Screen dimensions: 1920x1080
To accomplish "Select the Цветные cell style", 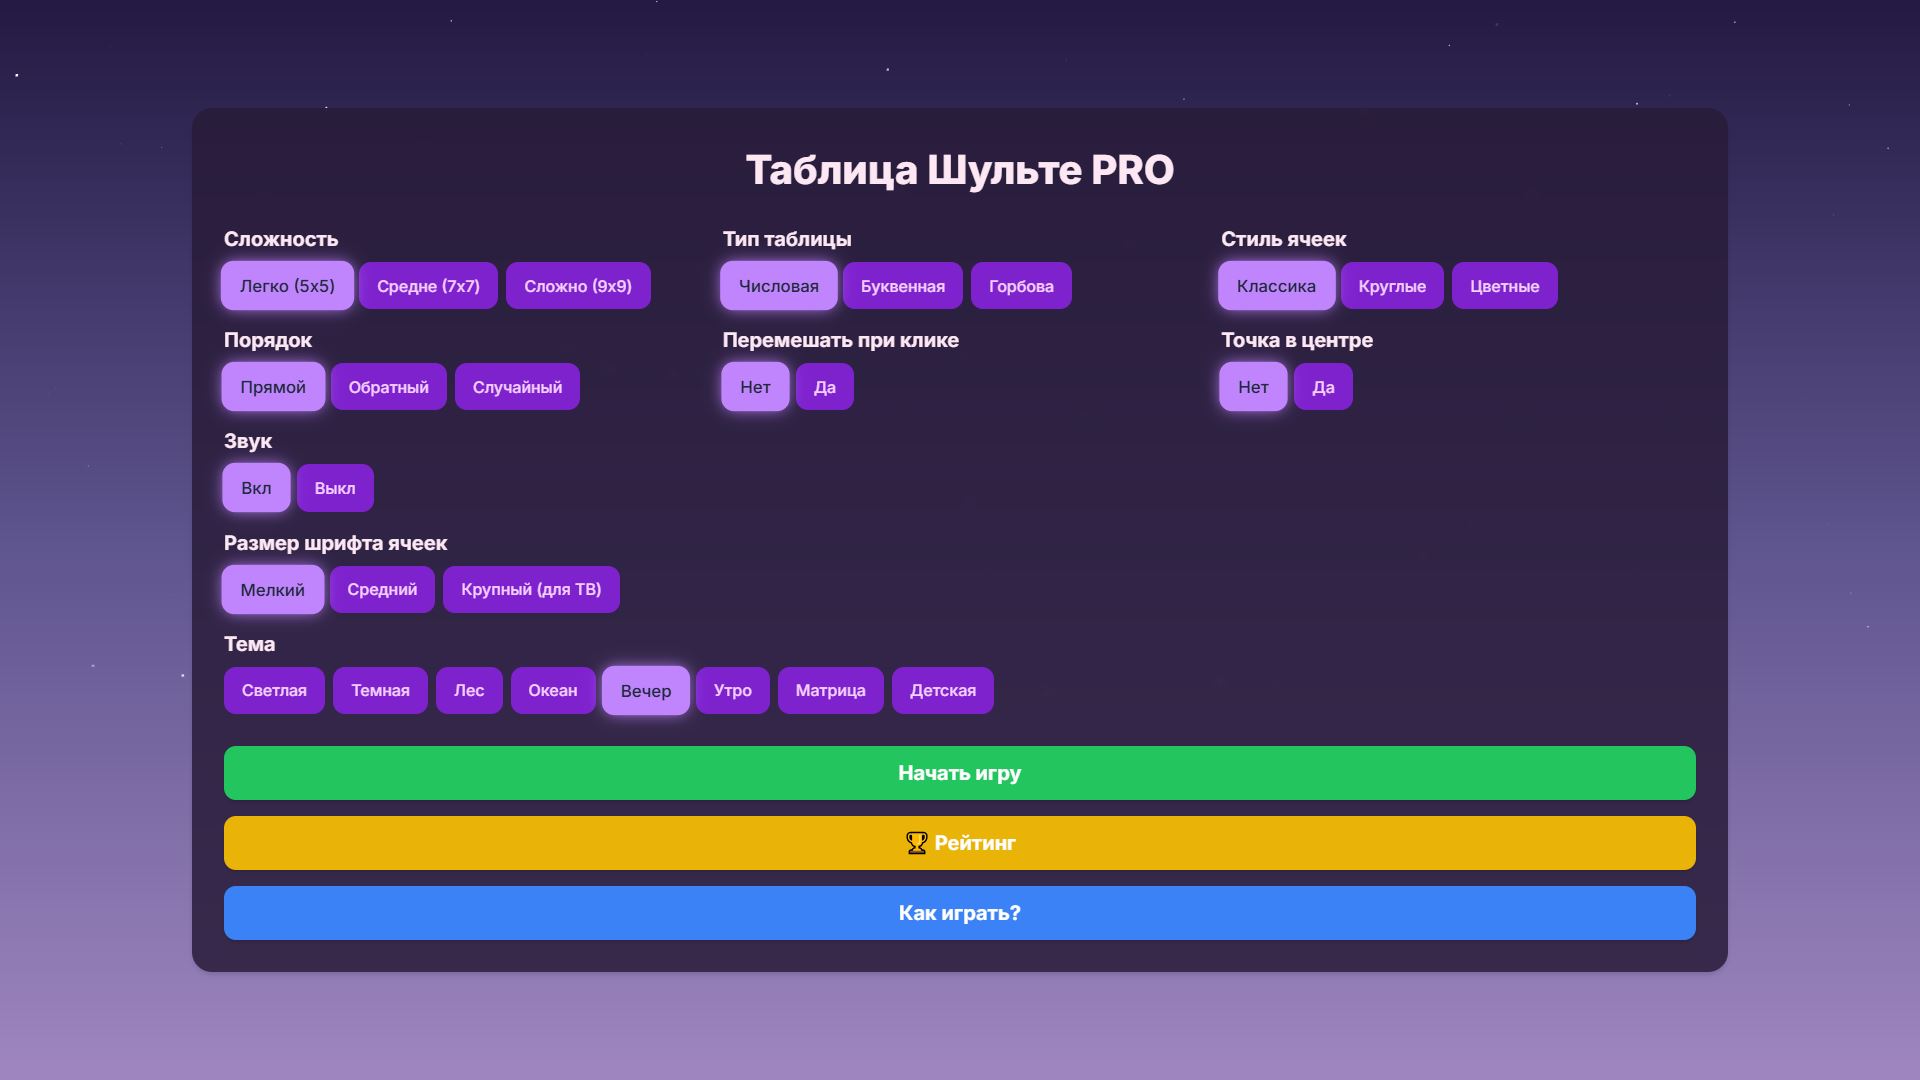I will pyautogui.click(x=1504, y=286).
